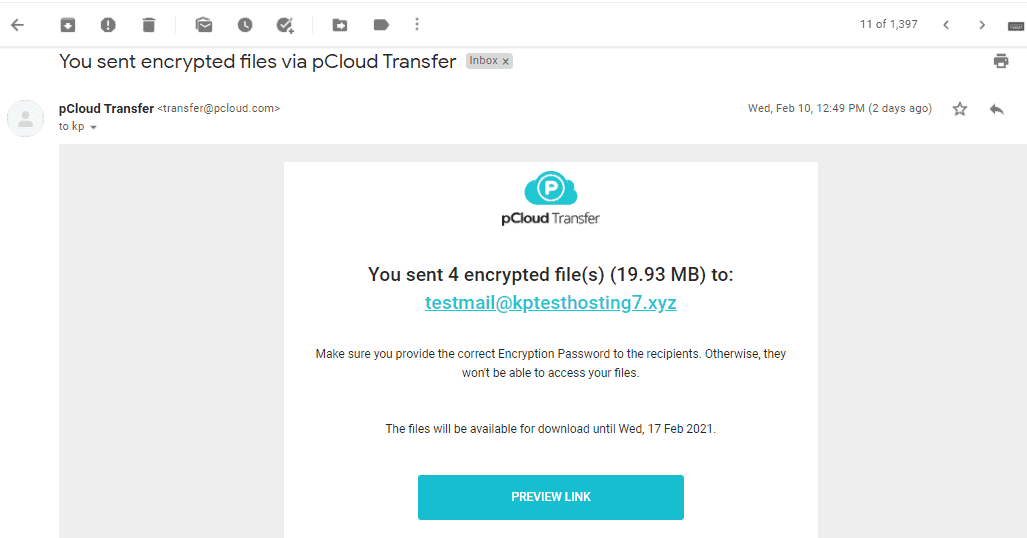Open the More options three-dot menu

(x=417, y=25)
